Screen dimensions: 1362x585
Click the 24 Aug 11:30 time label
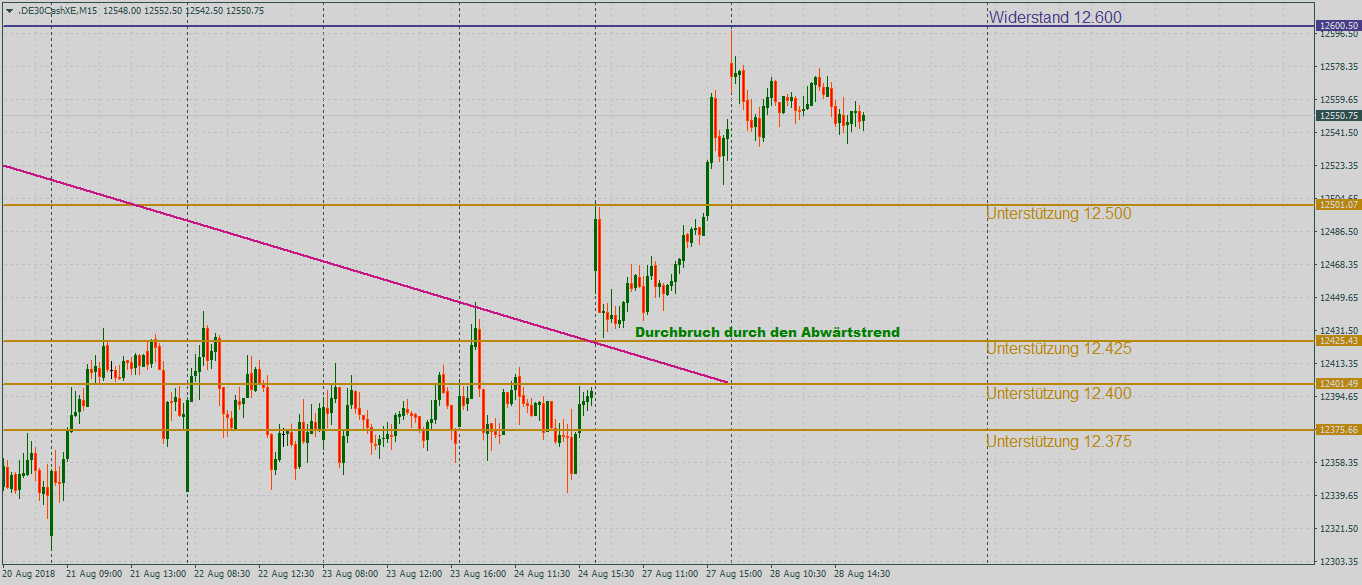[x=542, y=575]
